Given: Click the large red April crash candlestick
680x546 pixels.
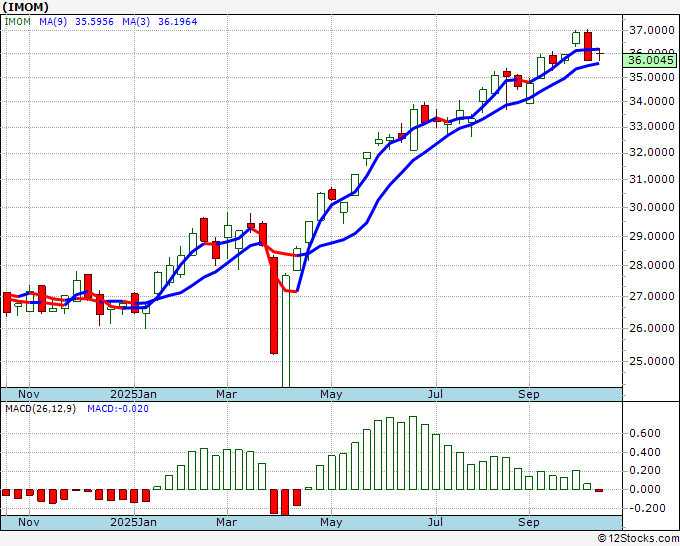Looking at the screenshot, I should [274, 305].
